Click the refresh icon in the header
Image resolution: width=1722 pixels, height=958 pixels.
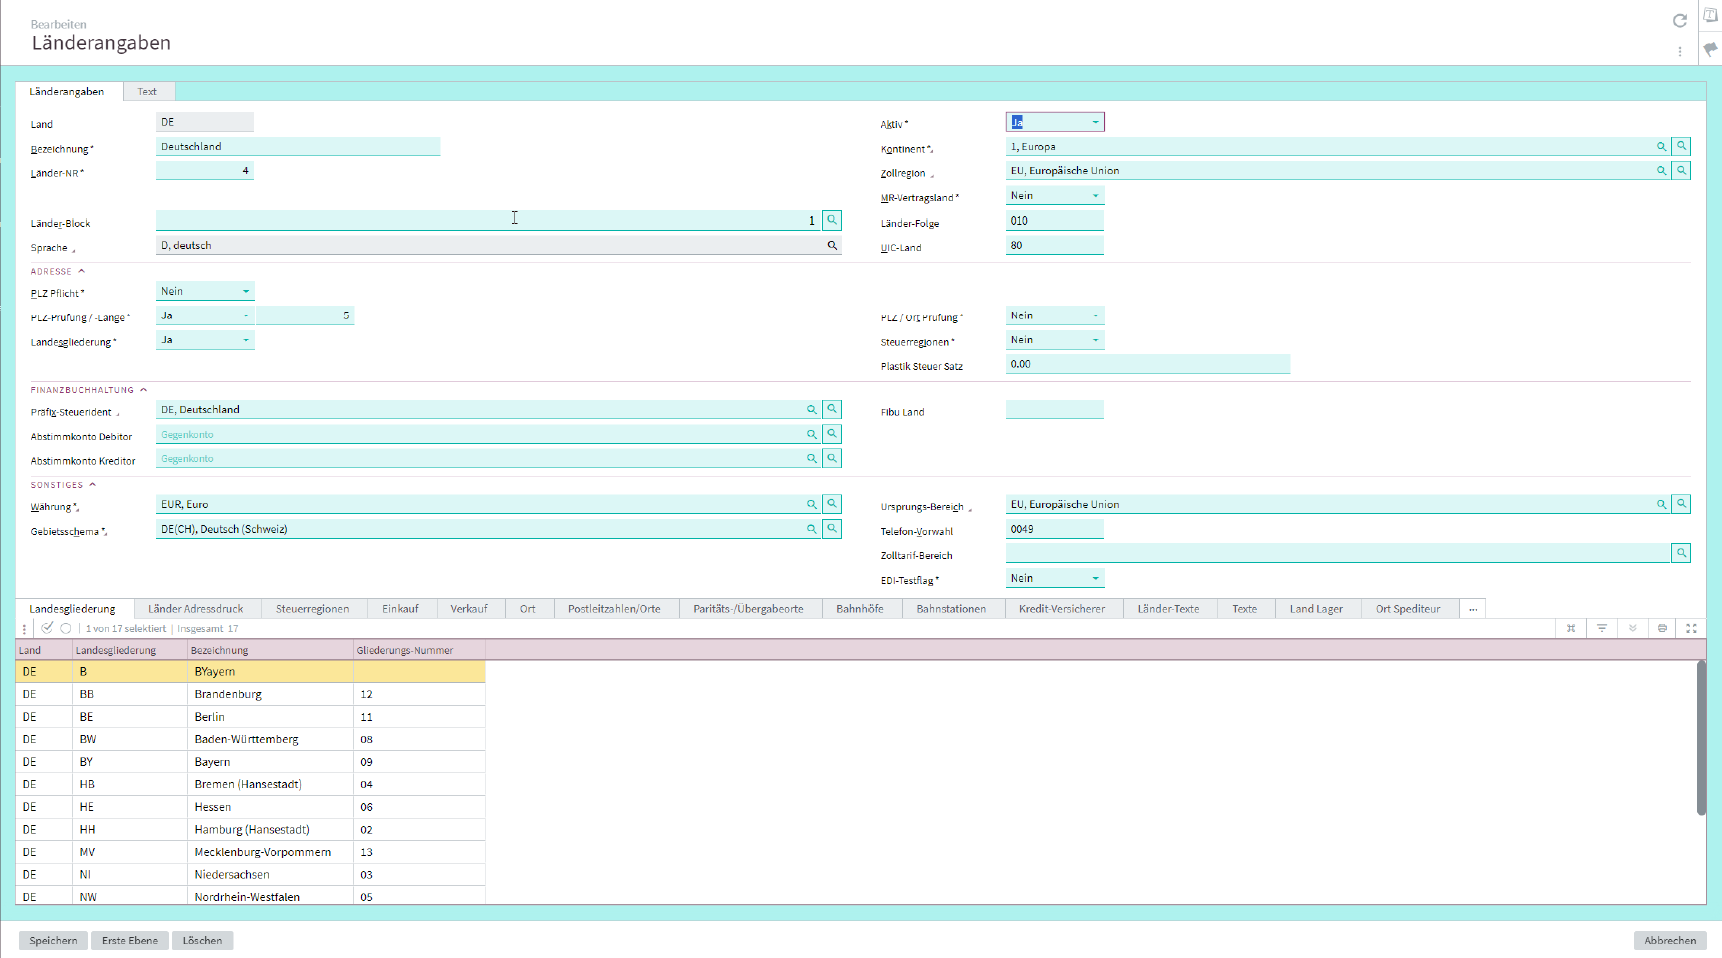pyautogui.click(x=1680, y=21)
